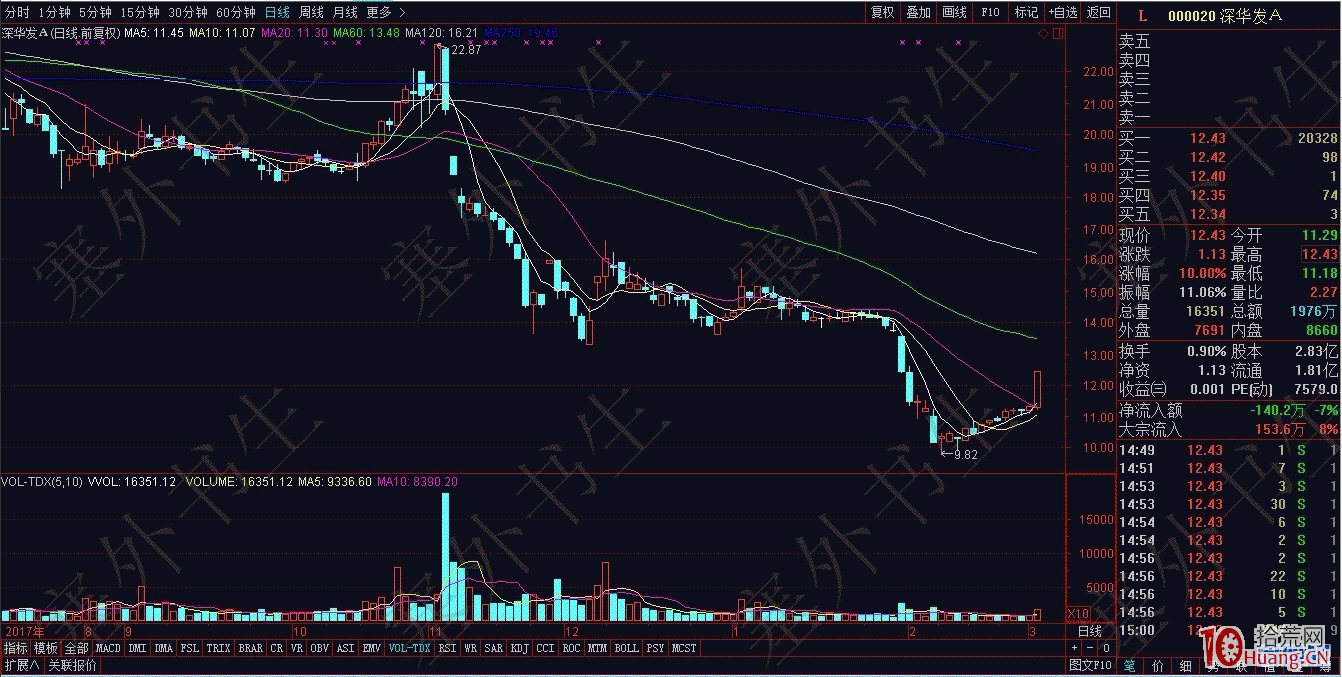Select the 15分钟 period tab
Viewport: 1342px width, 677px height.
139,12
